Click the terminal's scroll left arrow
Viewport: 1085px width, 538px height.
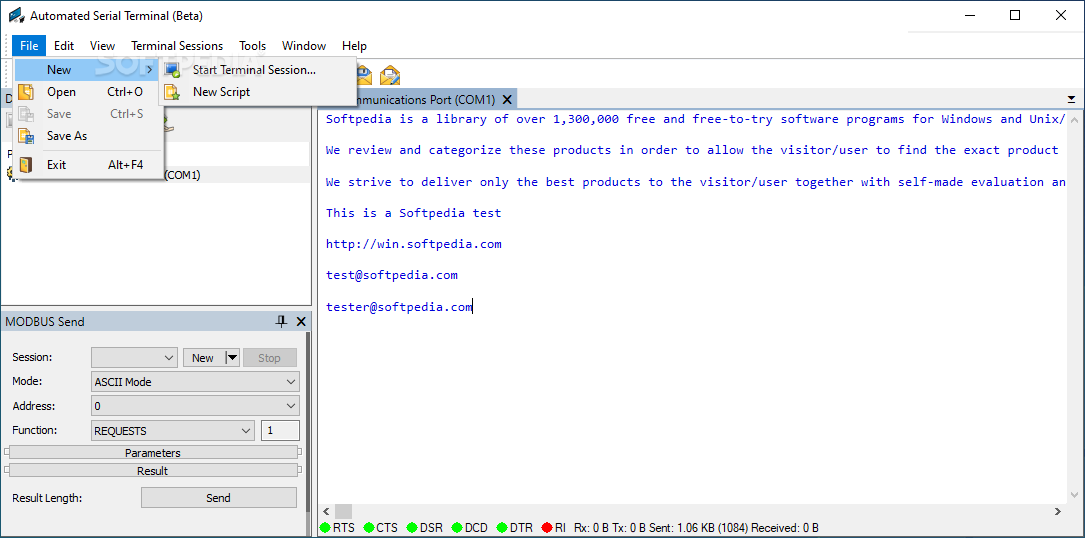tap(325, 512)
